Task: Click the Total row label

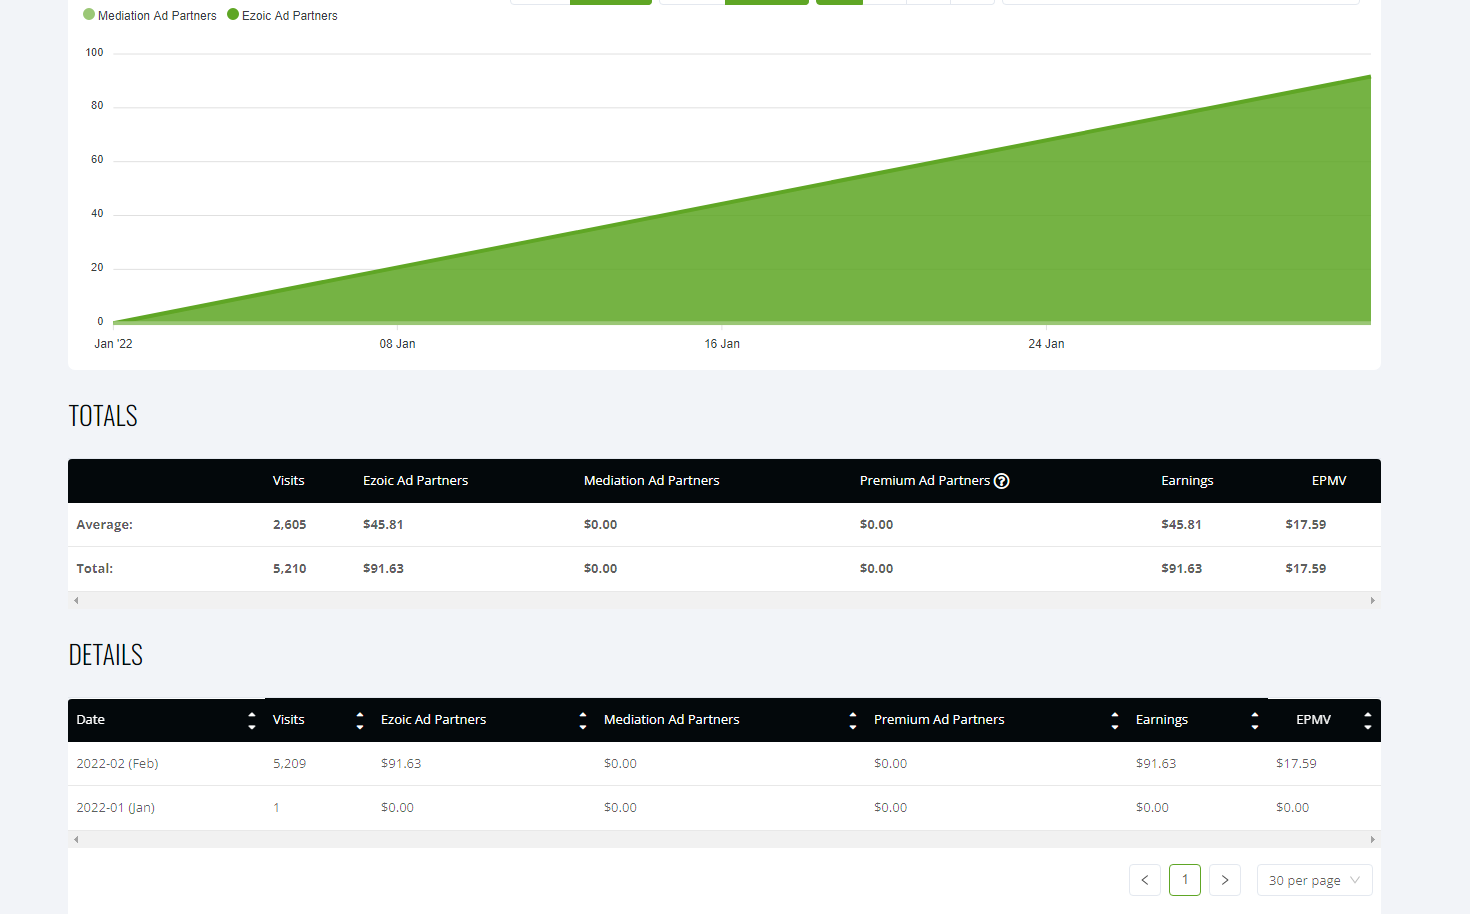Action: (94, 569)
